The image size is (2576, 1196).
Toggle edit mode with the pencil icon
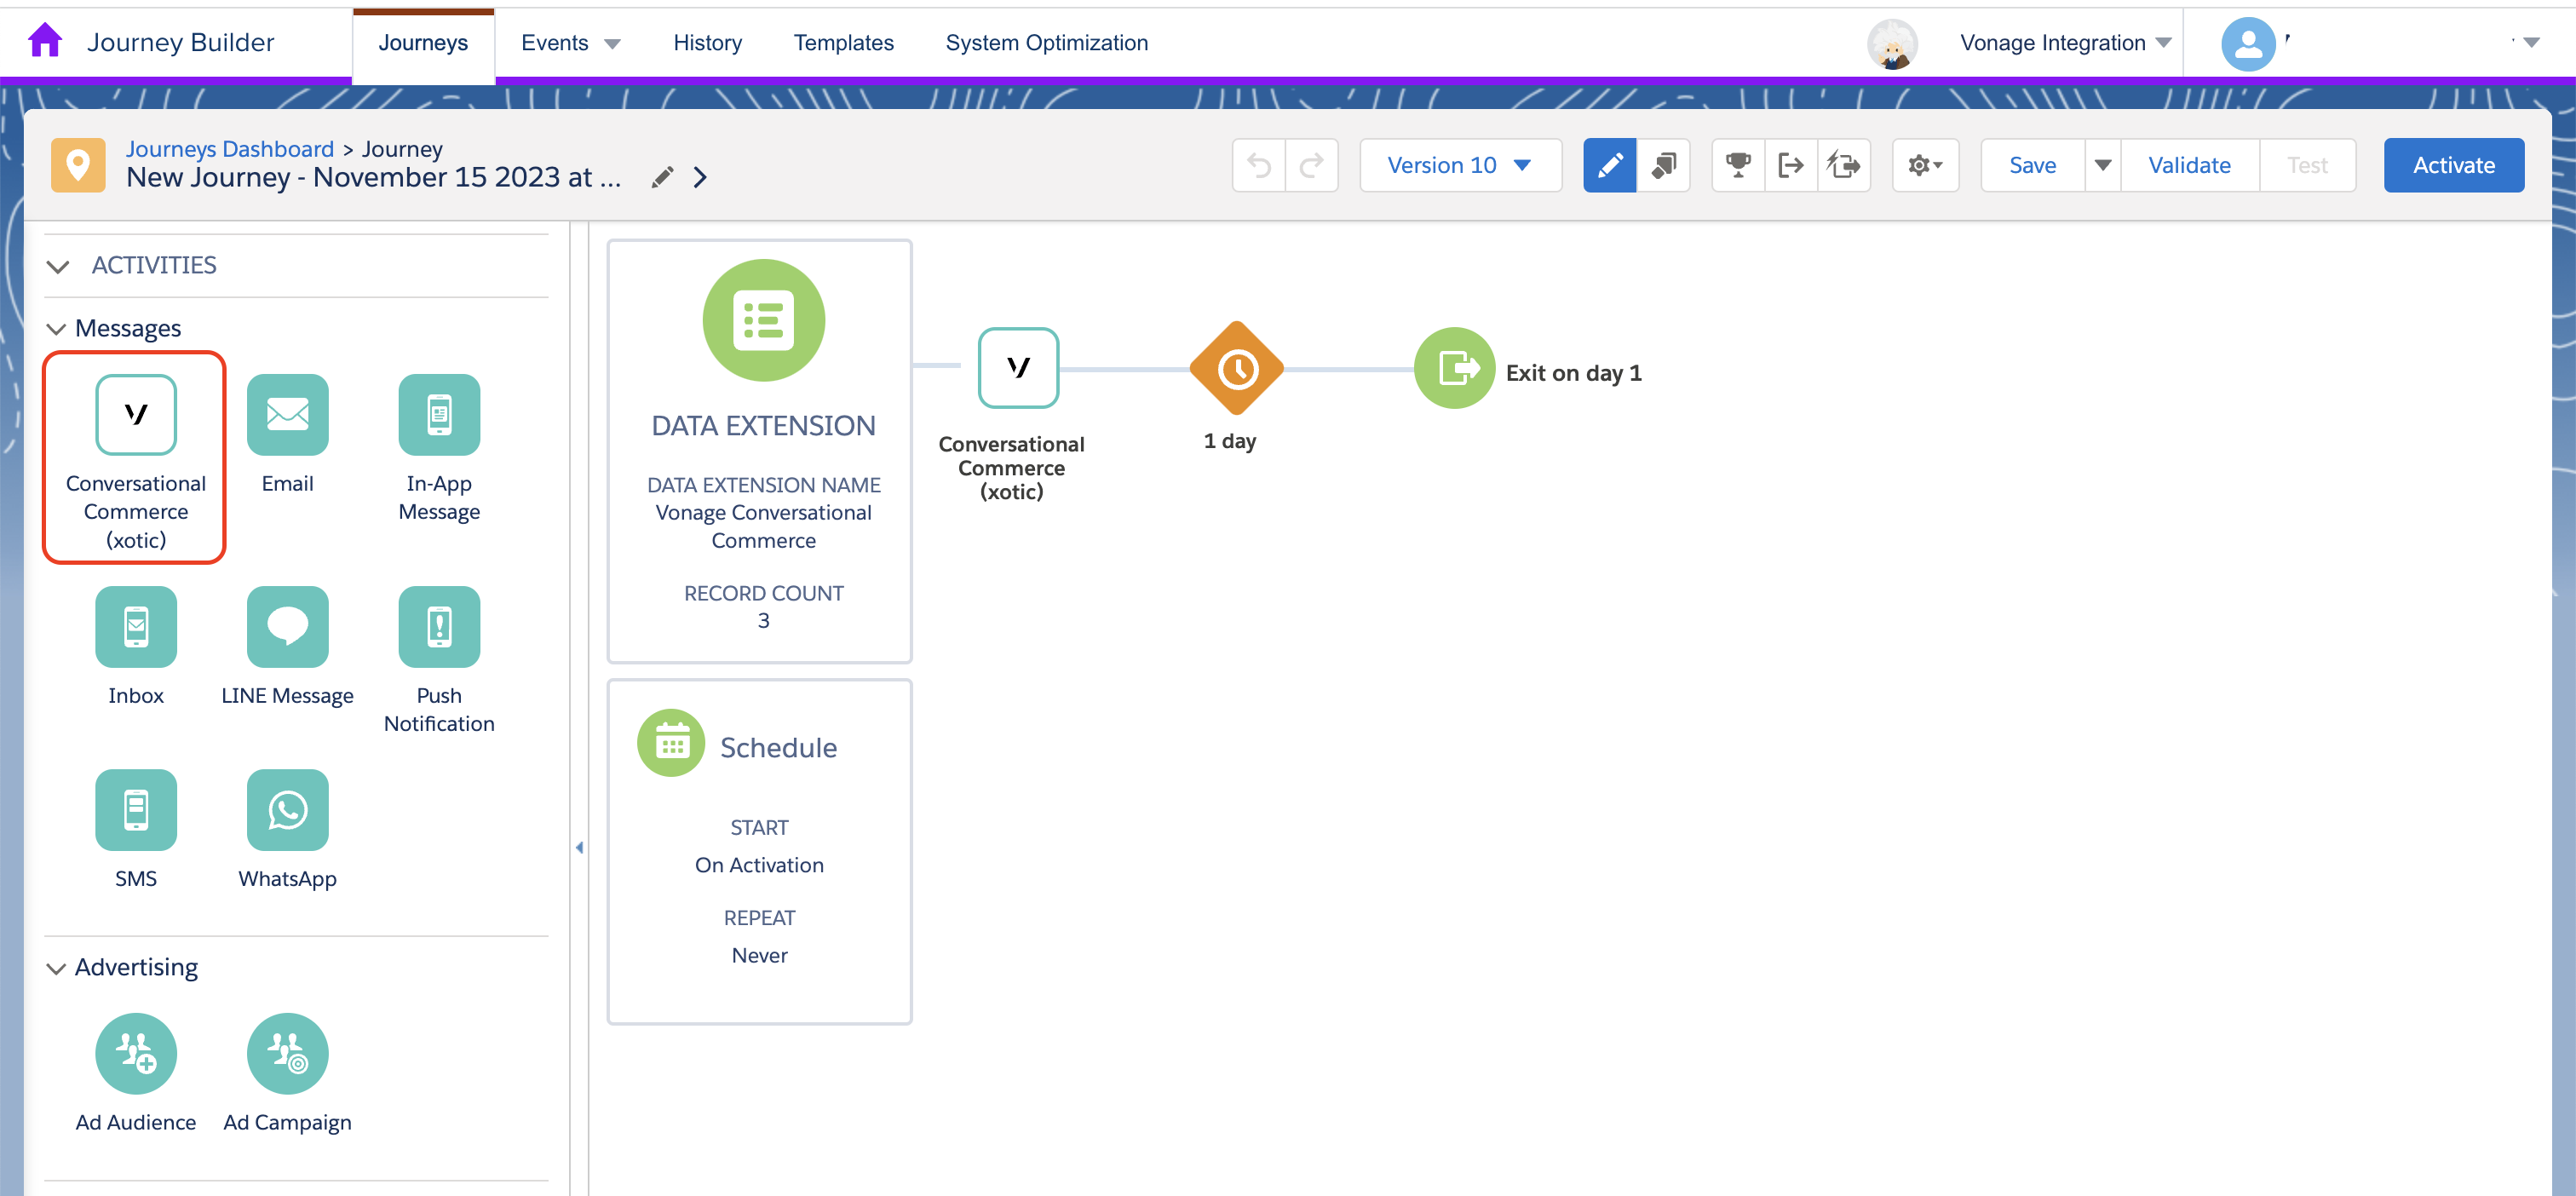pos(1609,165)
